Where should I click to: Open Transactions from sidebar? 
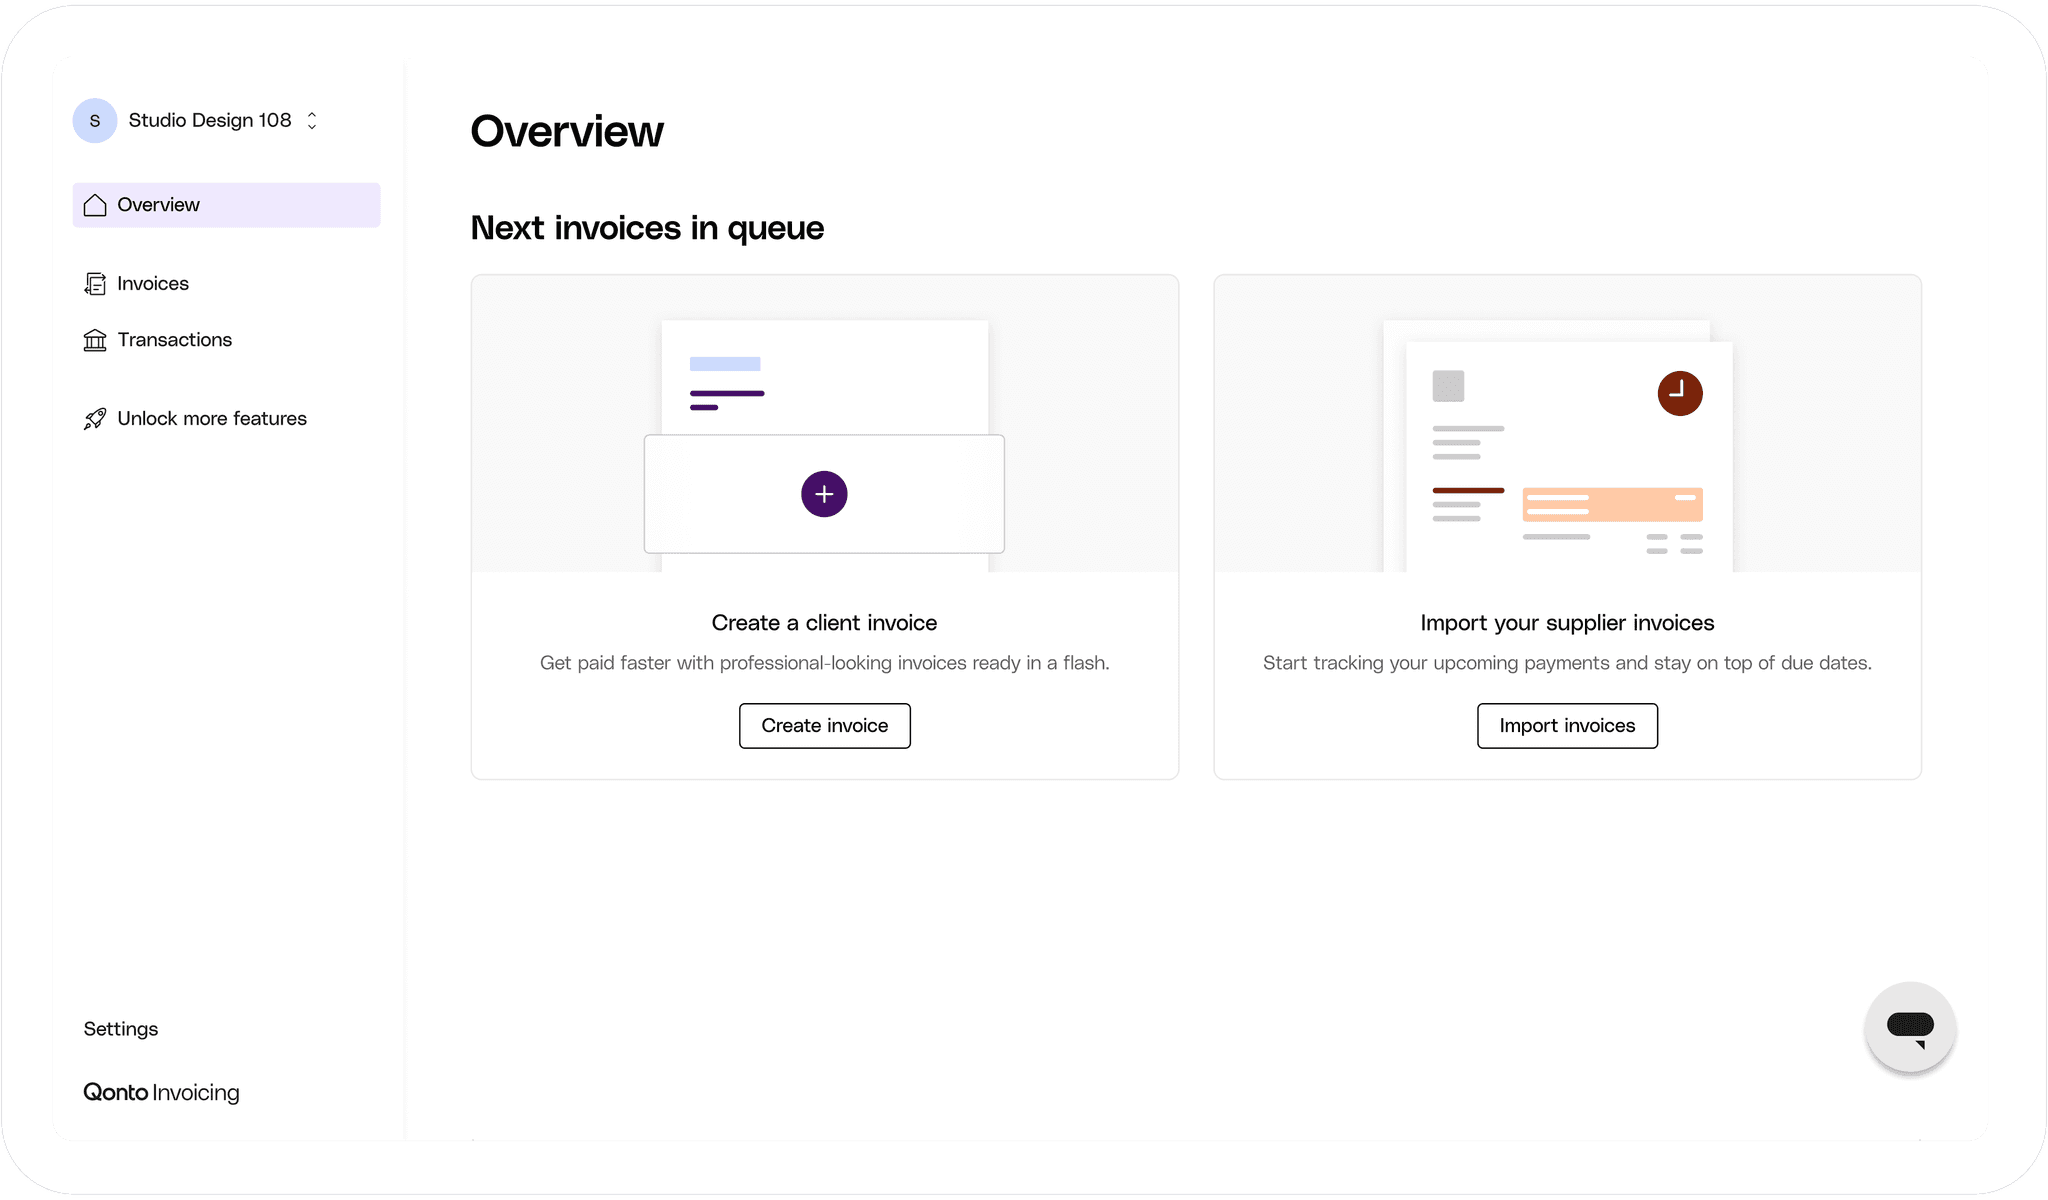pyautogui.click(x=175, y=340)
